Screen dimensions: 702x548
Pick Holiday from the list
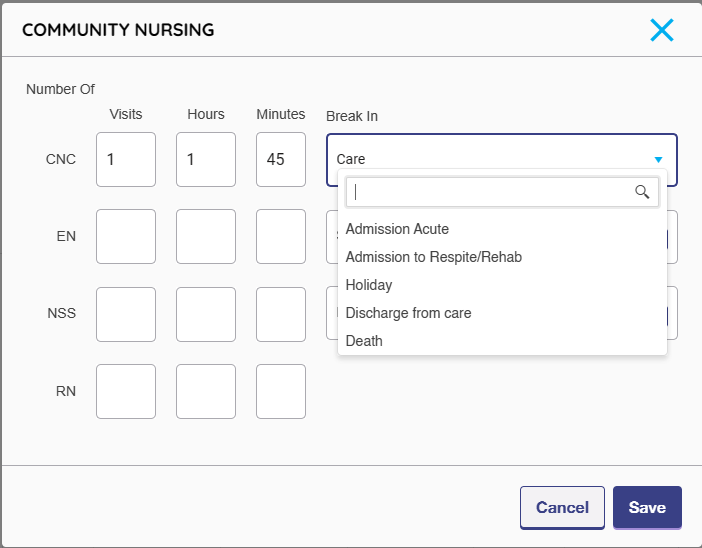369,285
